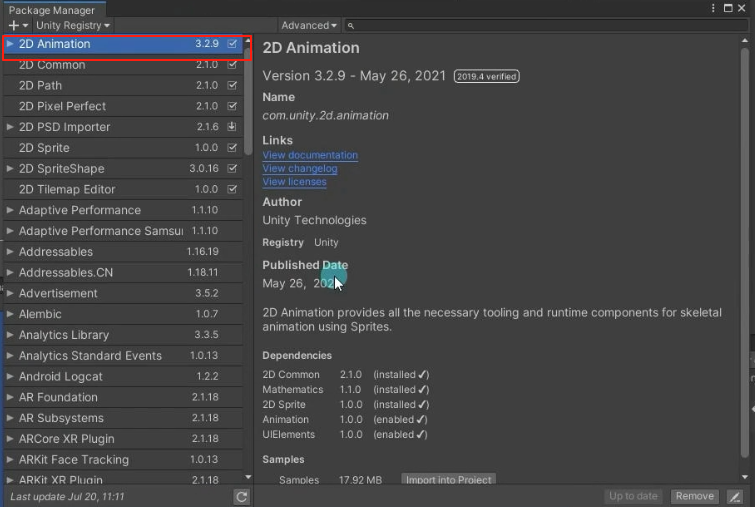Screen dimensions: 755x507
Task: Click the Animation dependency entry
Action: (x=345, y=419)
